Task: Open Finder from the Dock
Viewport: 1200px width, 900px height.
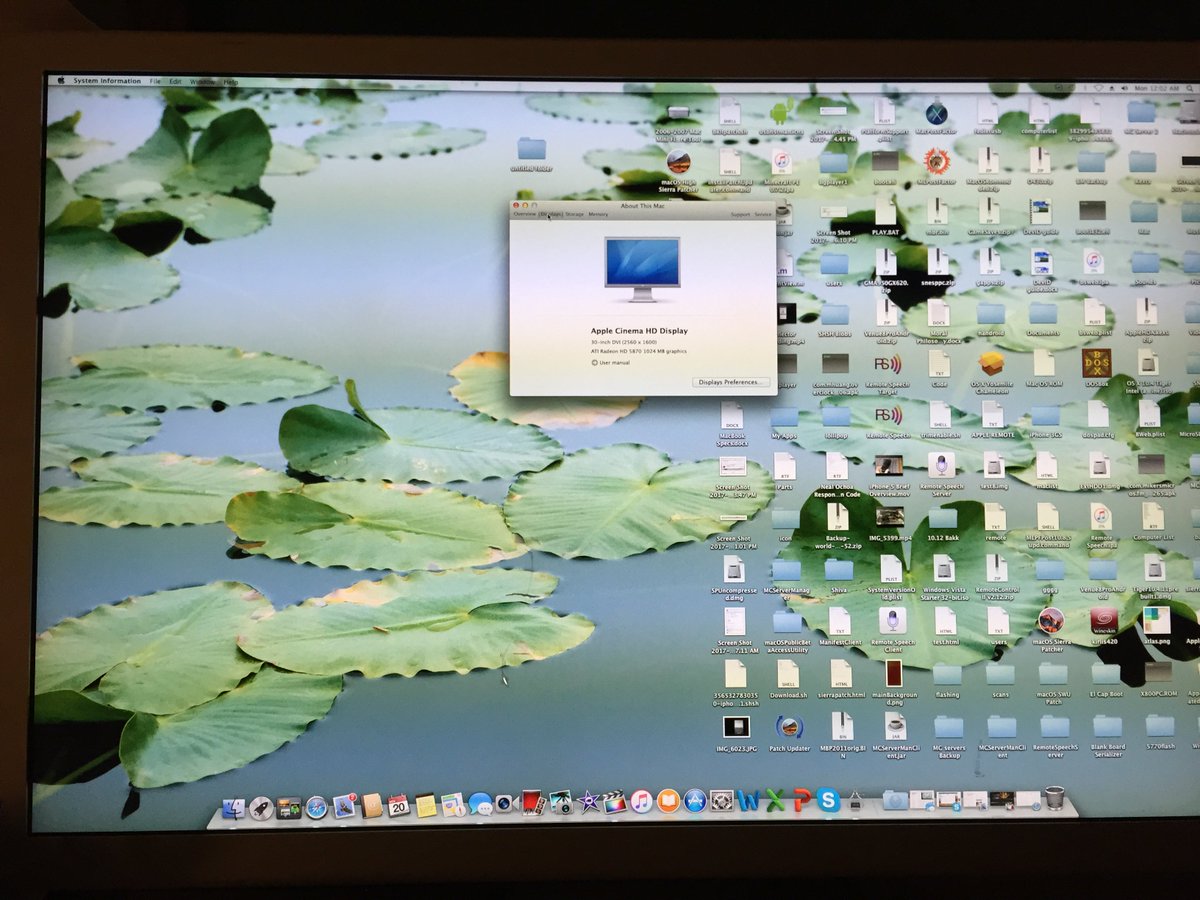Action: point(234,807)
